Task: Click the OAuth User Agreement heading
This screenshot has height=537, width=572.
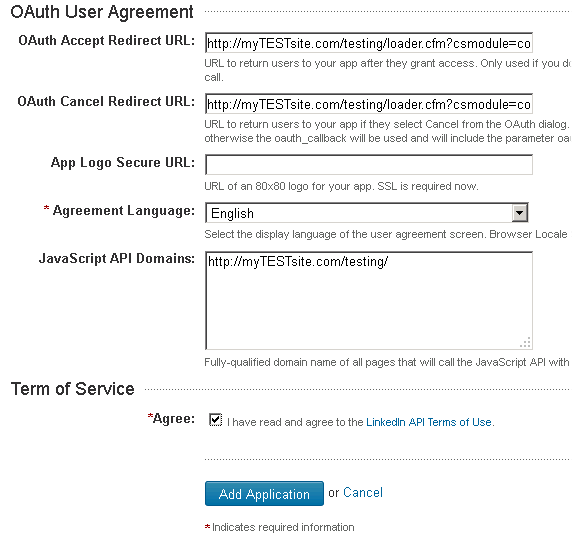Action: pyautogui.click(x=102, y=12)
